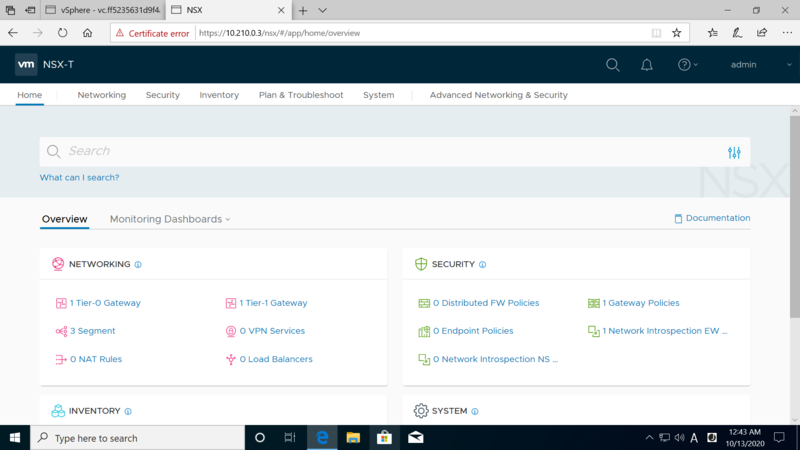The width and height of the screenshot is (800, 450).
Task: Click the Networking info icon
Action: point(138,265)
